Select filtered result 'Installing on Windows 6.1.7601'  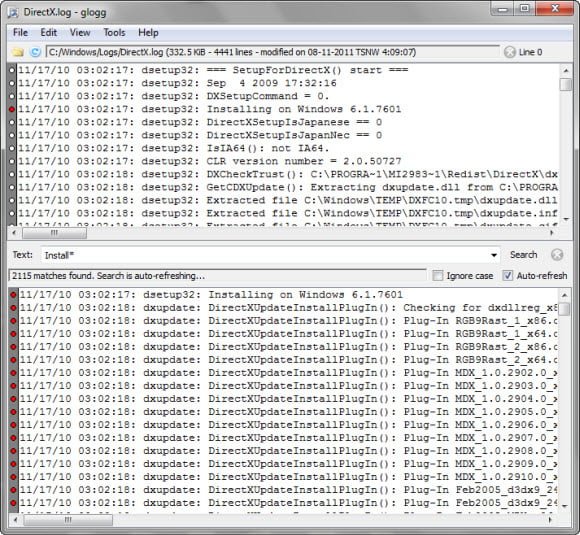[x=288, y=295]
